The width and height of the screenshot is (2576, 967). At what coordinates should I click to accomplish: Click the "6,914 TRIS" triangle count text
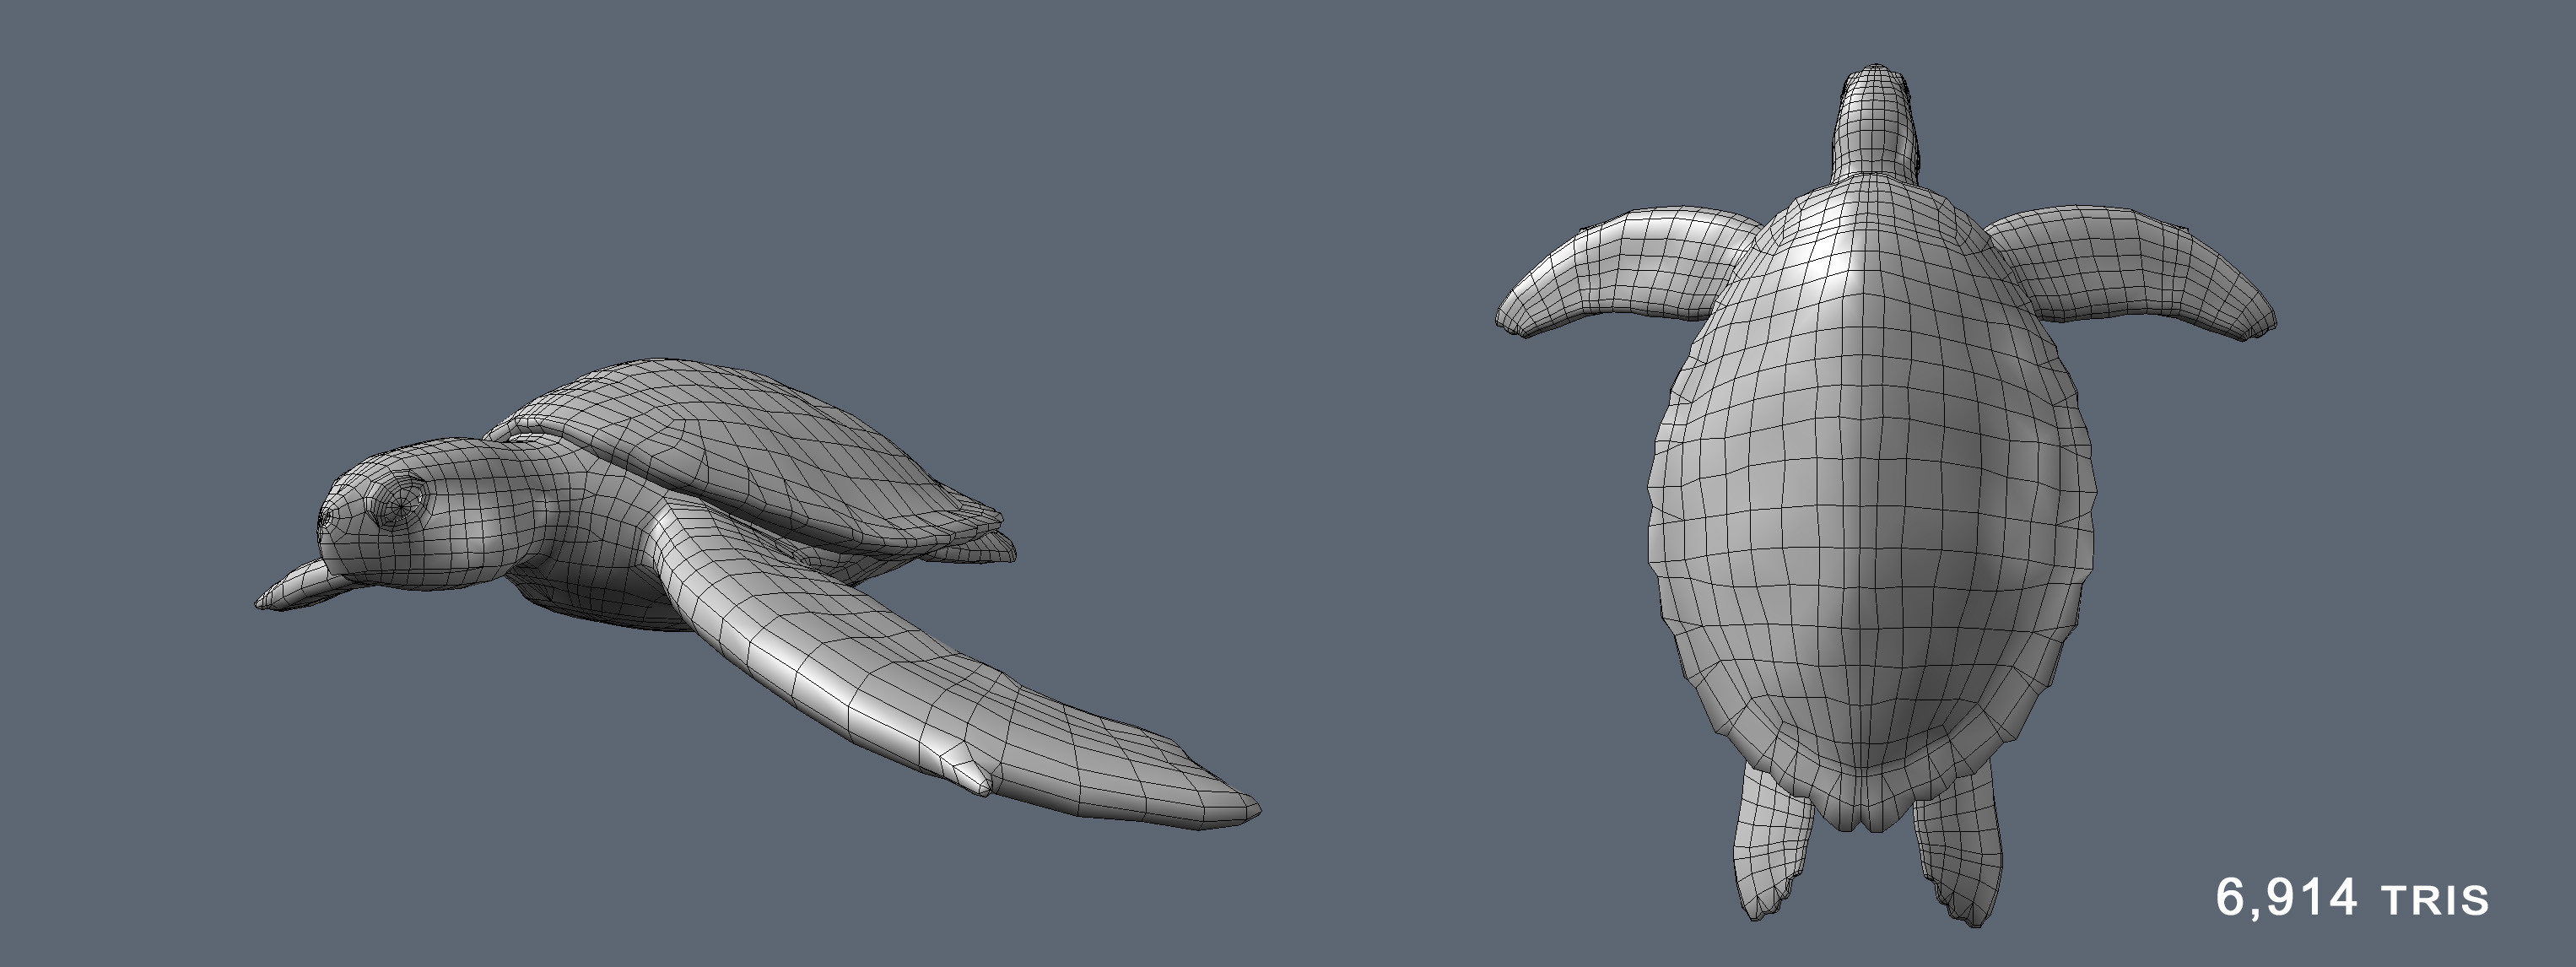point(2352,897)
